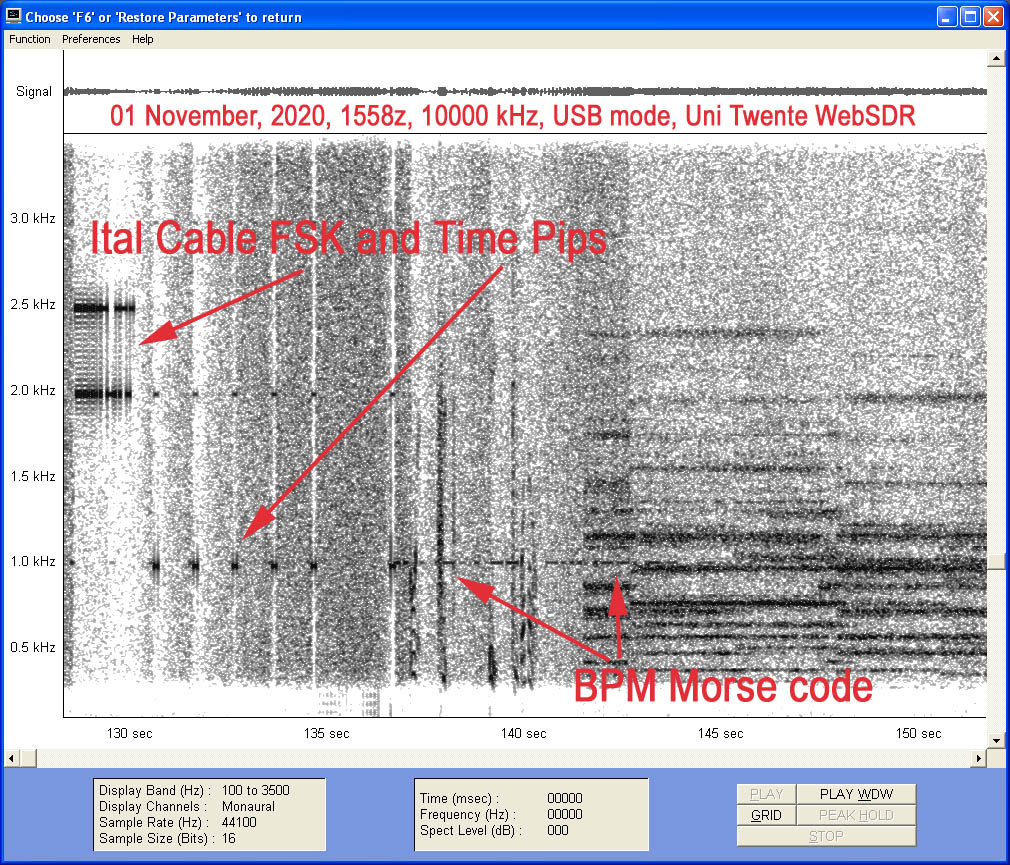
Task: Click the 145 sec time axis label
Action: tap(721, 733)
